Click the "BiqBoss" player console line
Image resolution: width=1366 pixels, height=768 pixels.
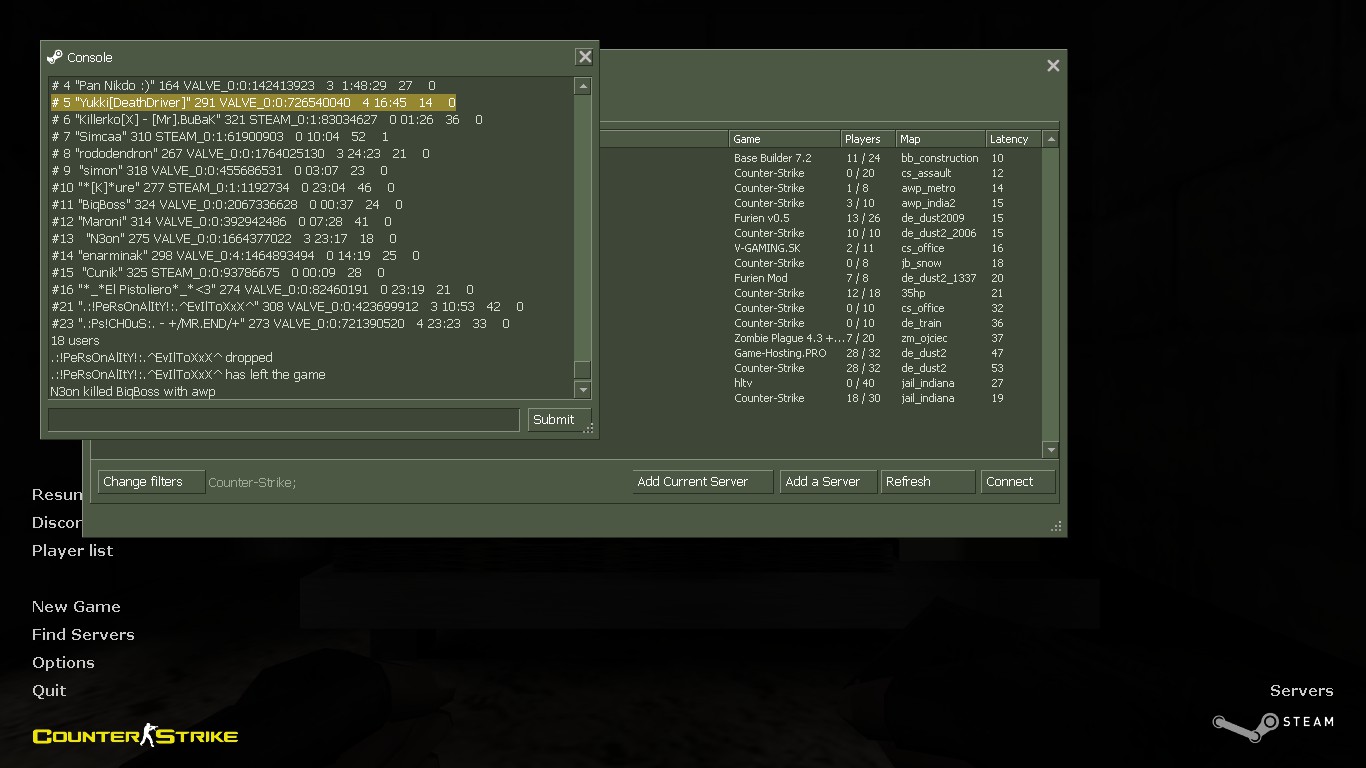pyautogui.click(x=227, y=205)
